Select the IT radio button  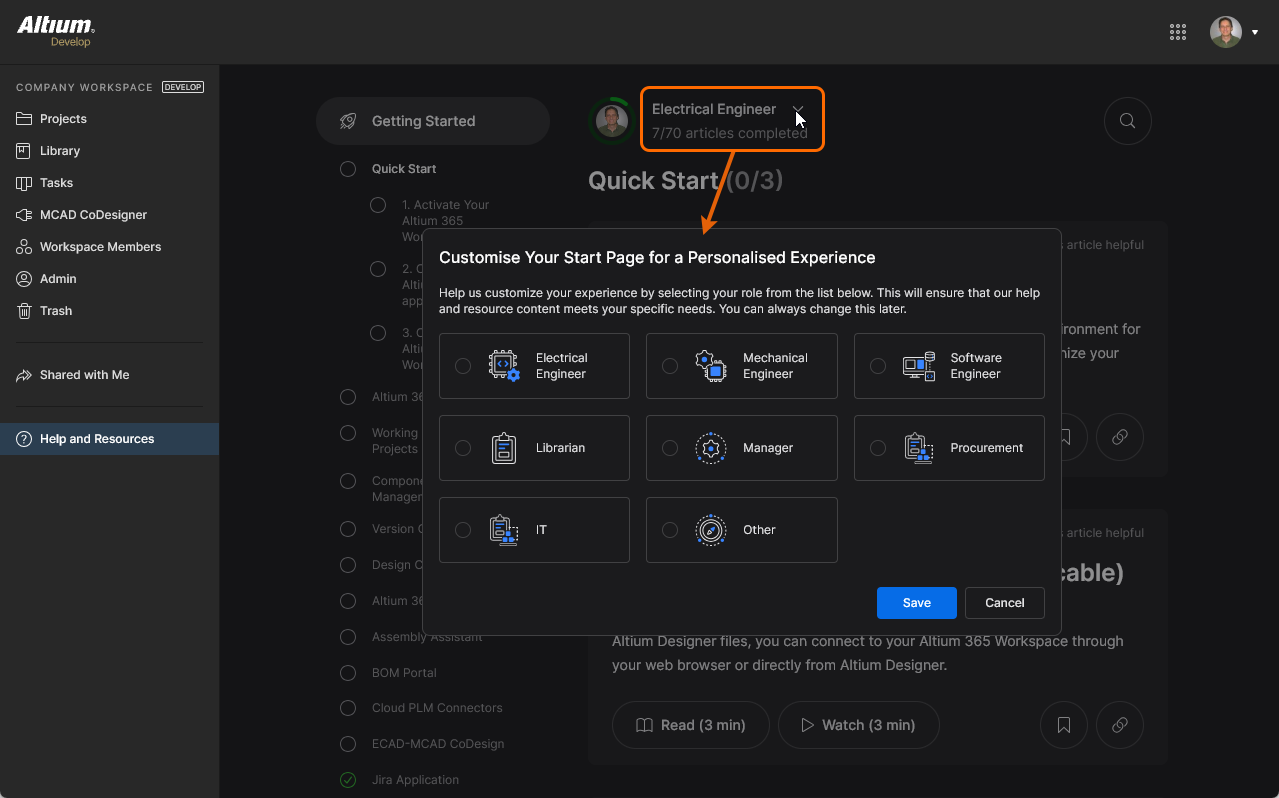pyautogui.click(x=463, y=530)
